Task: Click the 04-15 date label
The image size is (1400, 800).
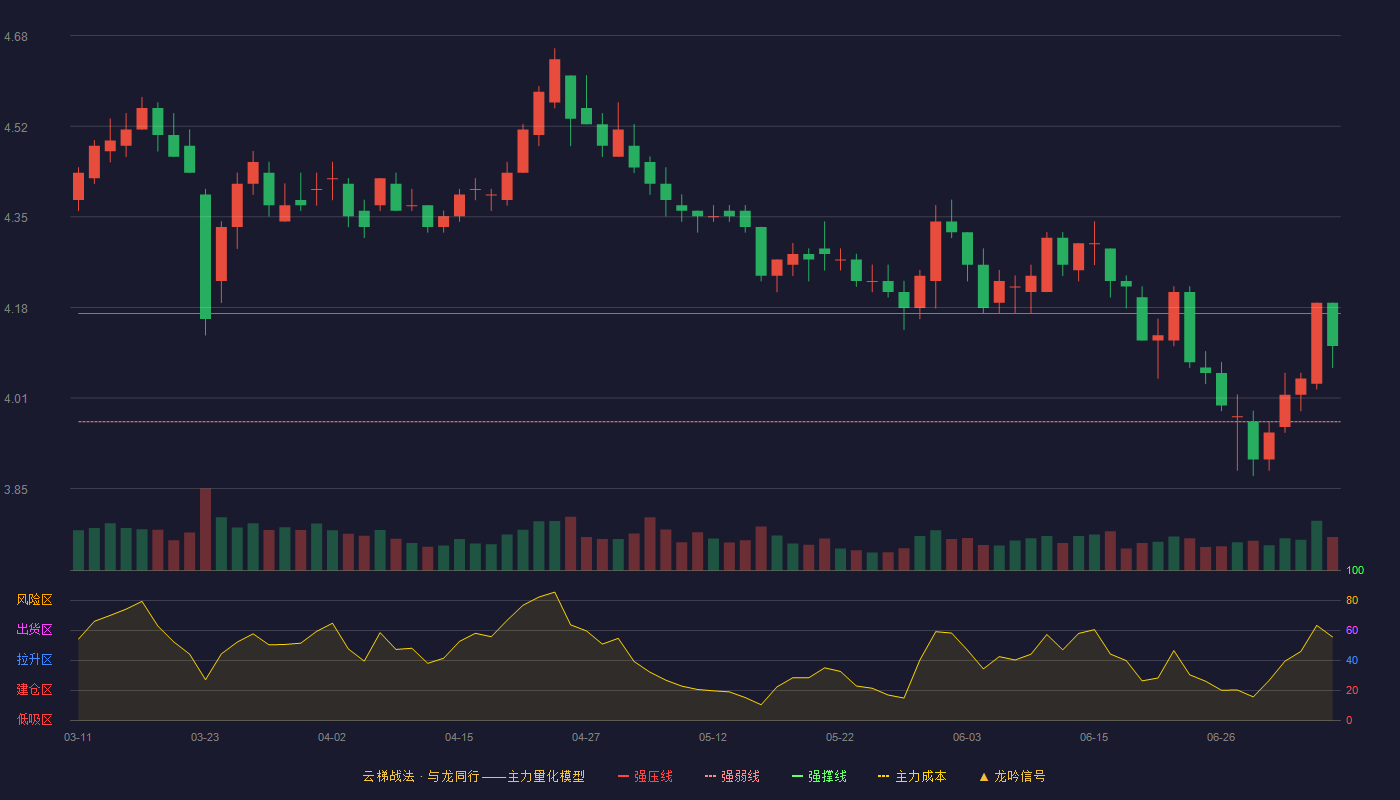Action: click(459, 737)
